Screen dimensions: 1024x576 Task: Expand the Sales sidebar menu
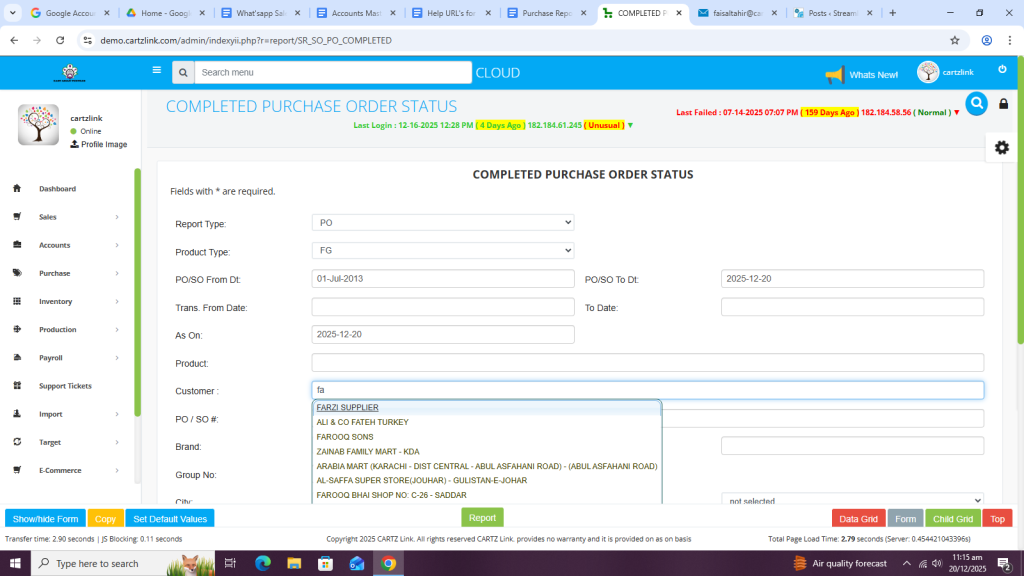(48, 217)
